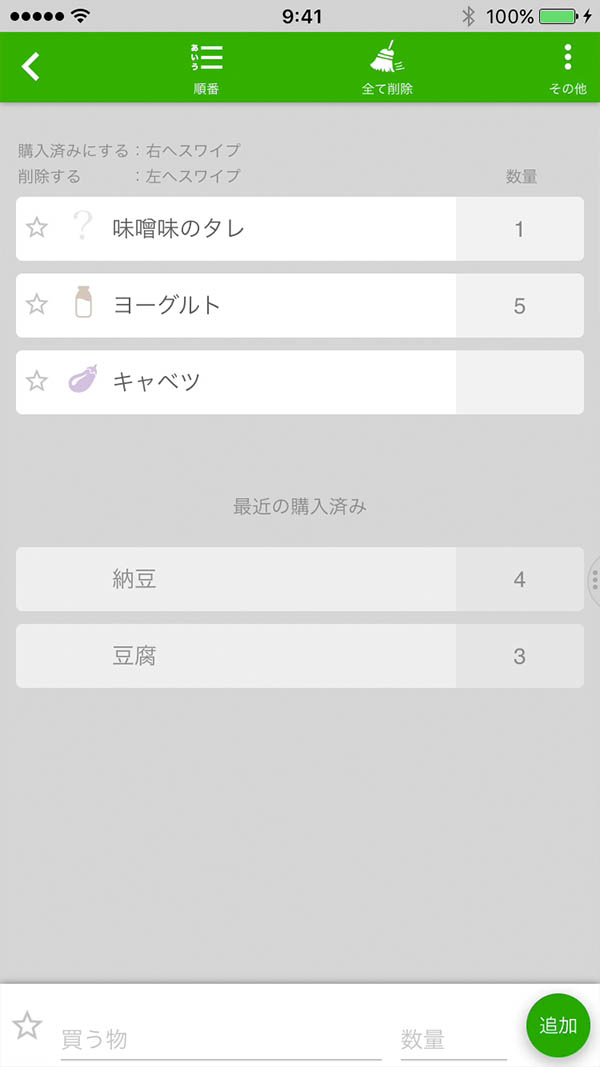Tap the eggplant icon beside キャベツ
The image size is (600, 1067).
[83, 380]
